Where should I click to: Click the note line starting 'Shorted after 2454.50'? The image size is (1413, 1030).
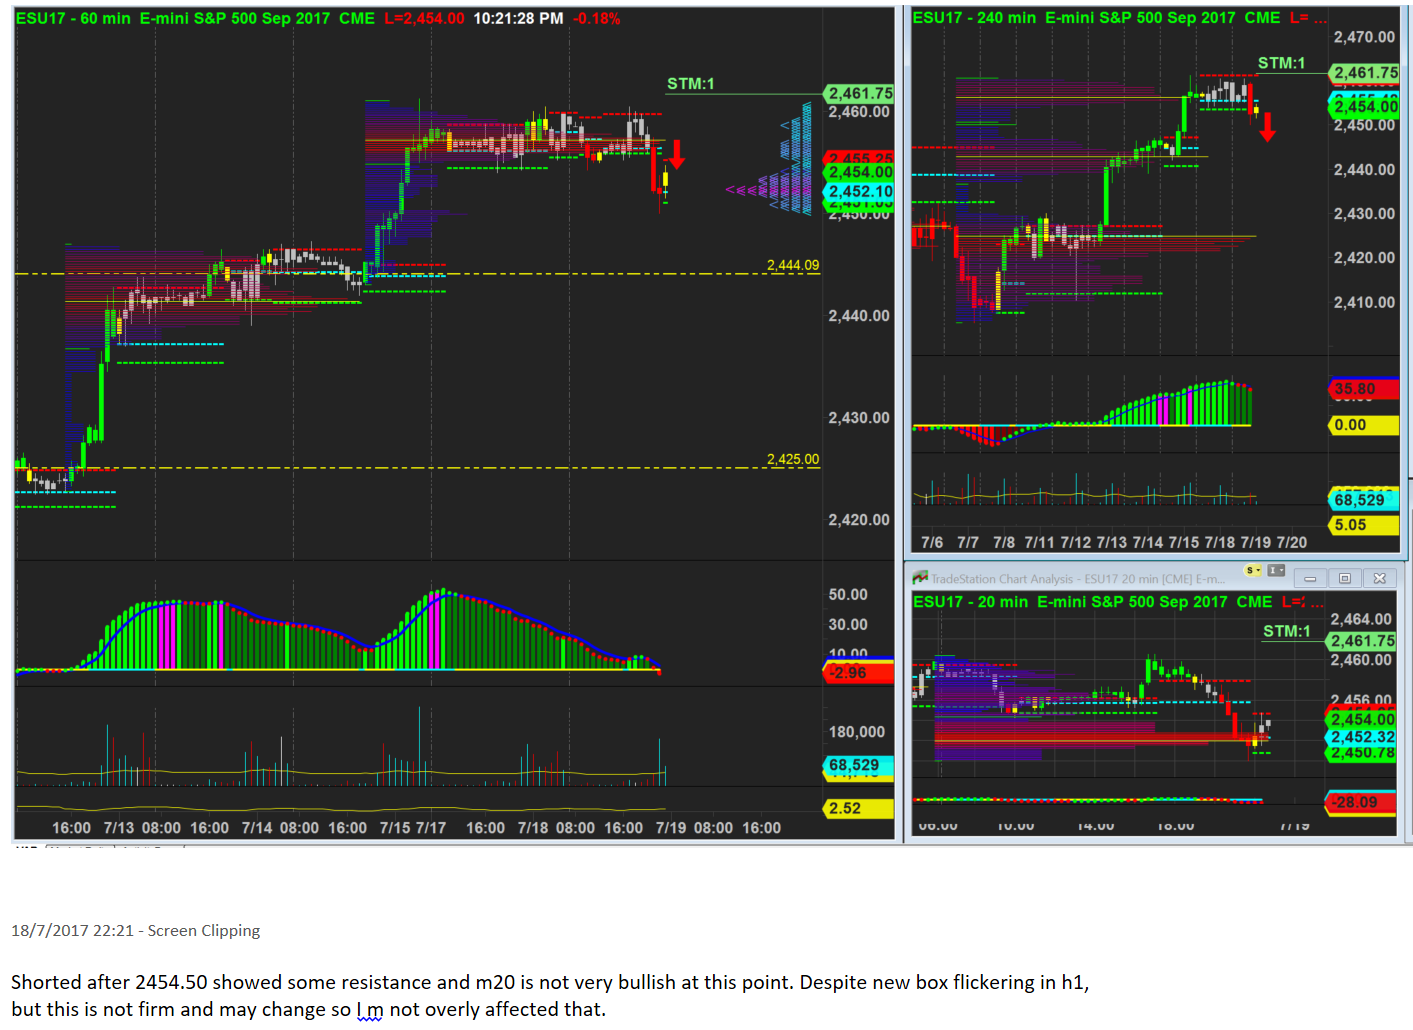(550, 983)
